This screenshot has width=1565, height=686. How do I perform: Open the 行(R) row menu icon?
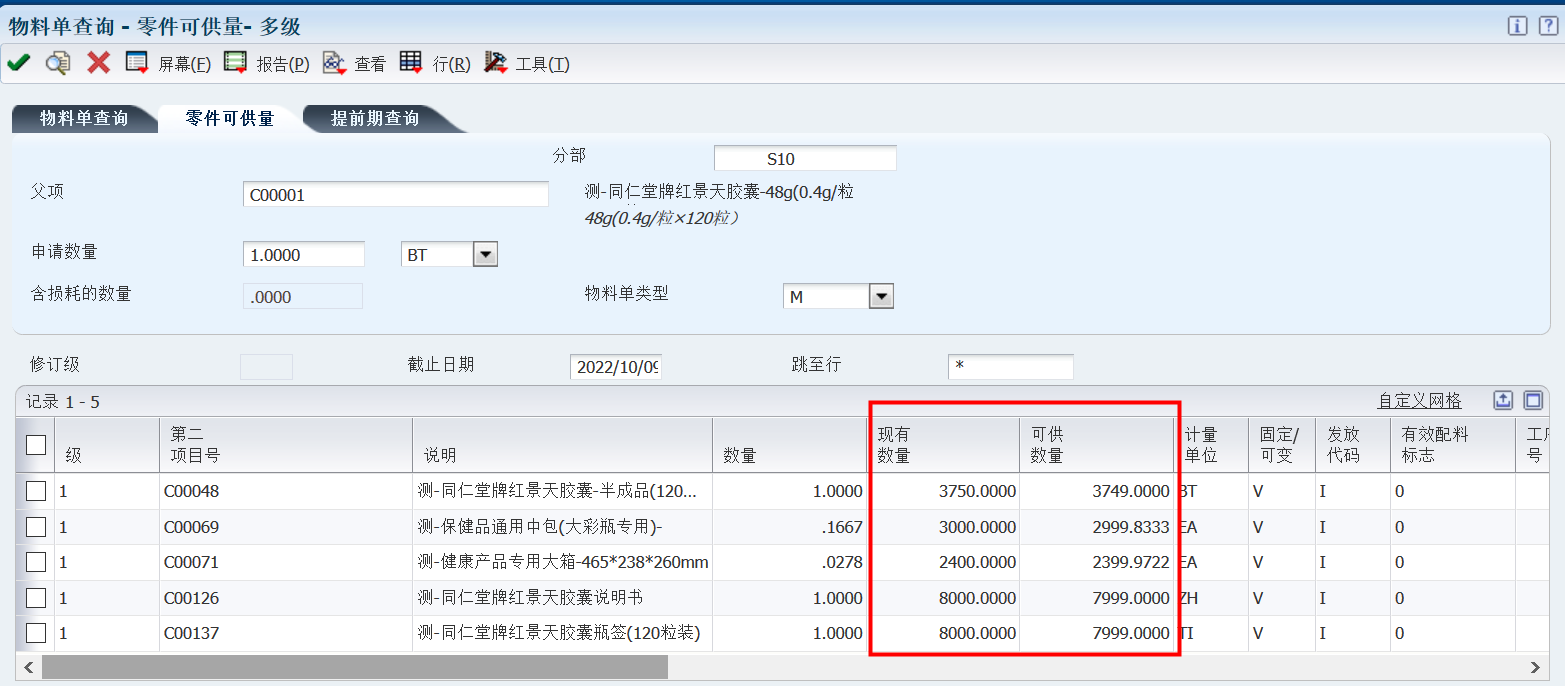click(x=411, y=63)
